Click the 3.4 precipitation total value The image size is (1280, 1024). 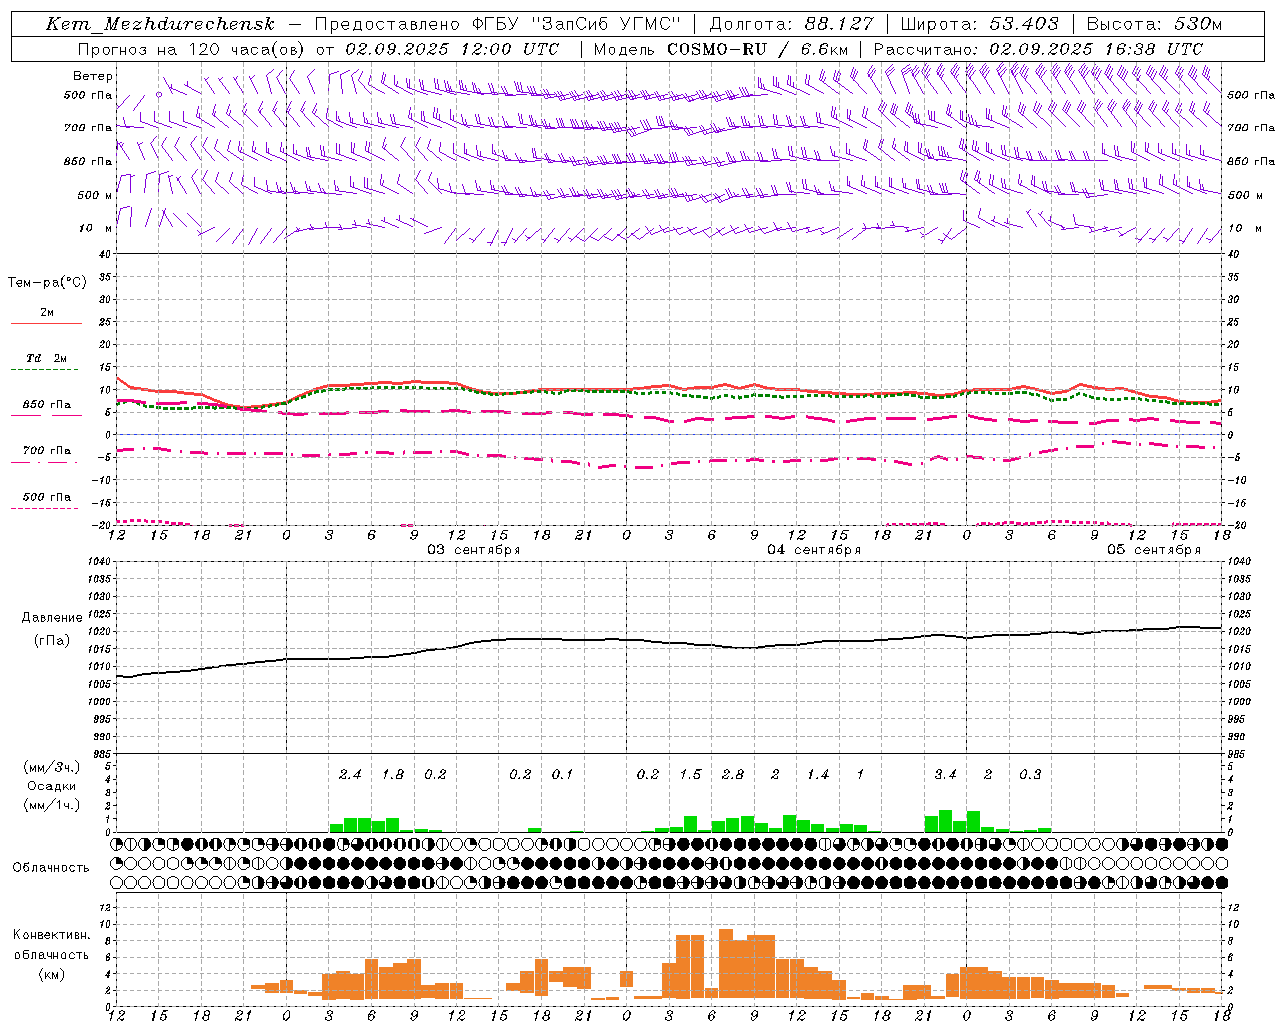[945, 774]
